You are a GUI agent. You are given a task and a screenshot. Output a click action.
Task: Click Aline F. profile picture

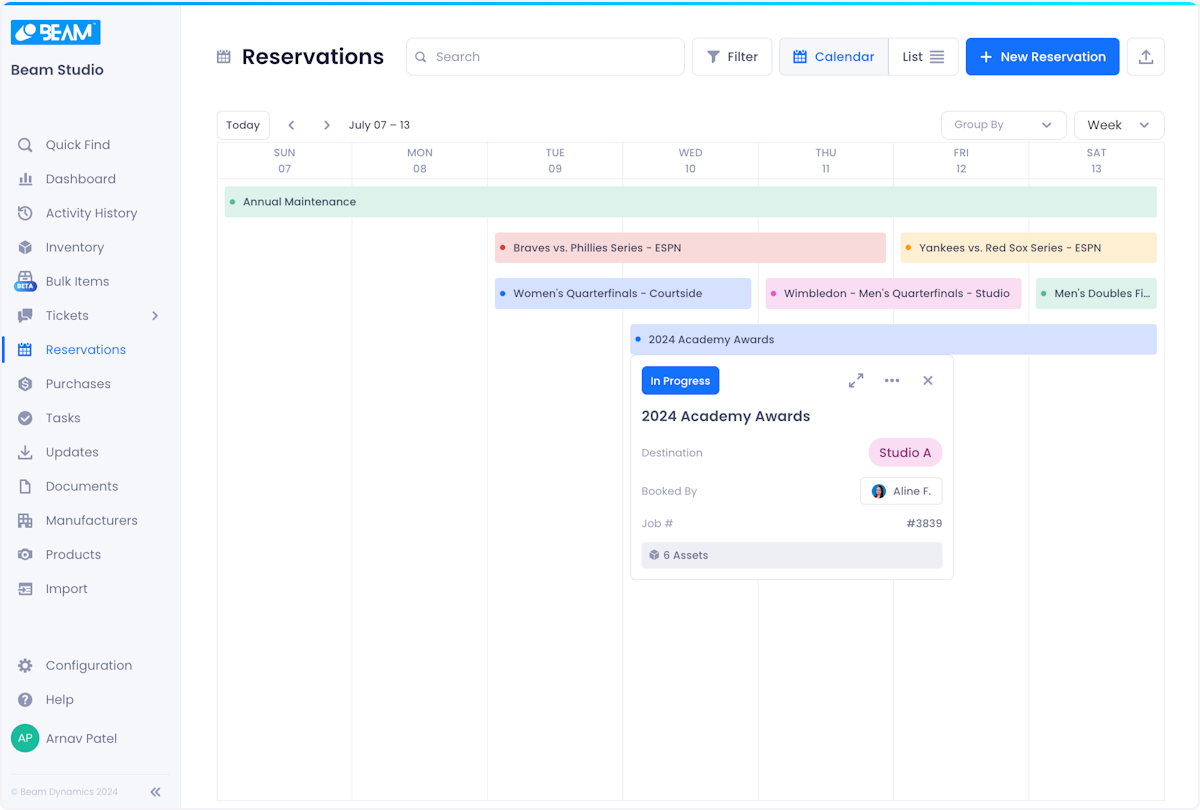(x=879, y=491)
